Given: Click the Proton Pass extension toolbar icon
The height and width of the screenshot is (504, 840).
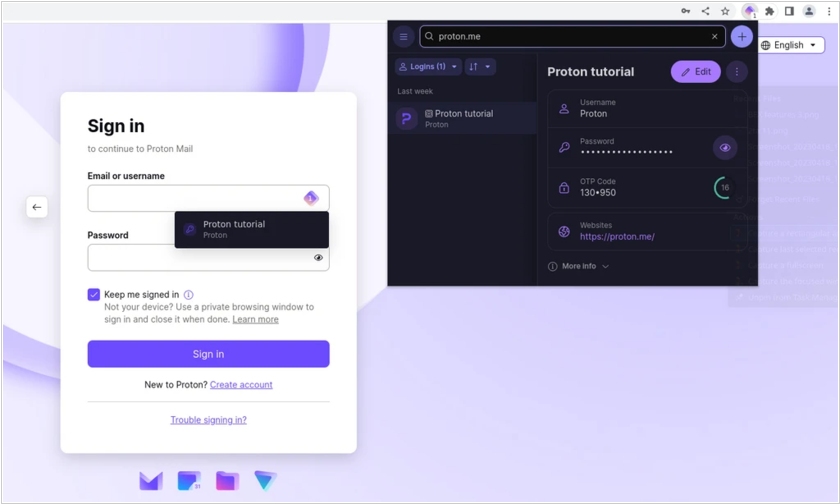Looking at the screenshot, I should pyautogui.click(x=749, y=11).
